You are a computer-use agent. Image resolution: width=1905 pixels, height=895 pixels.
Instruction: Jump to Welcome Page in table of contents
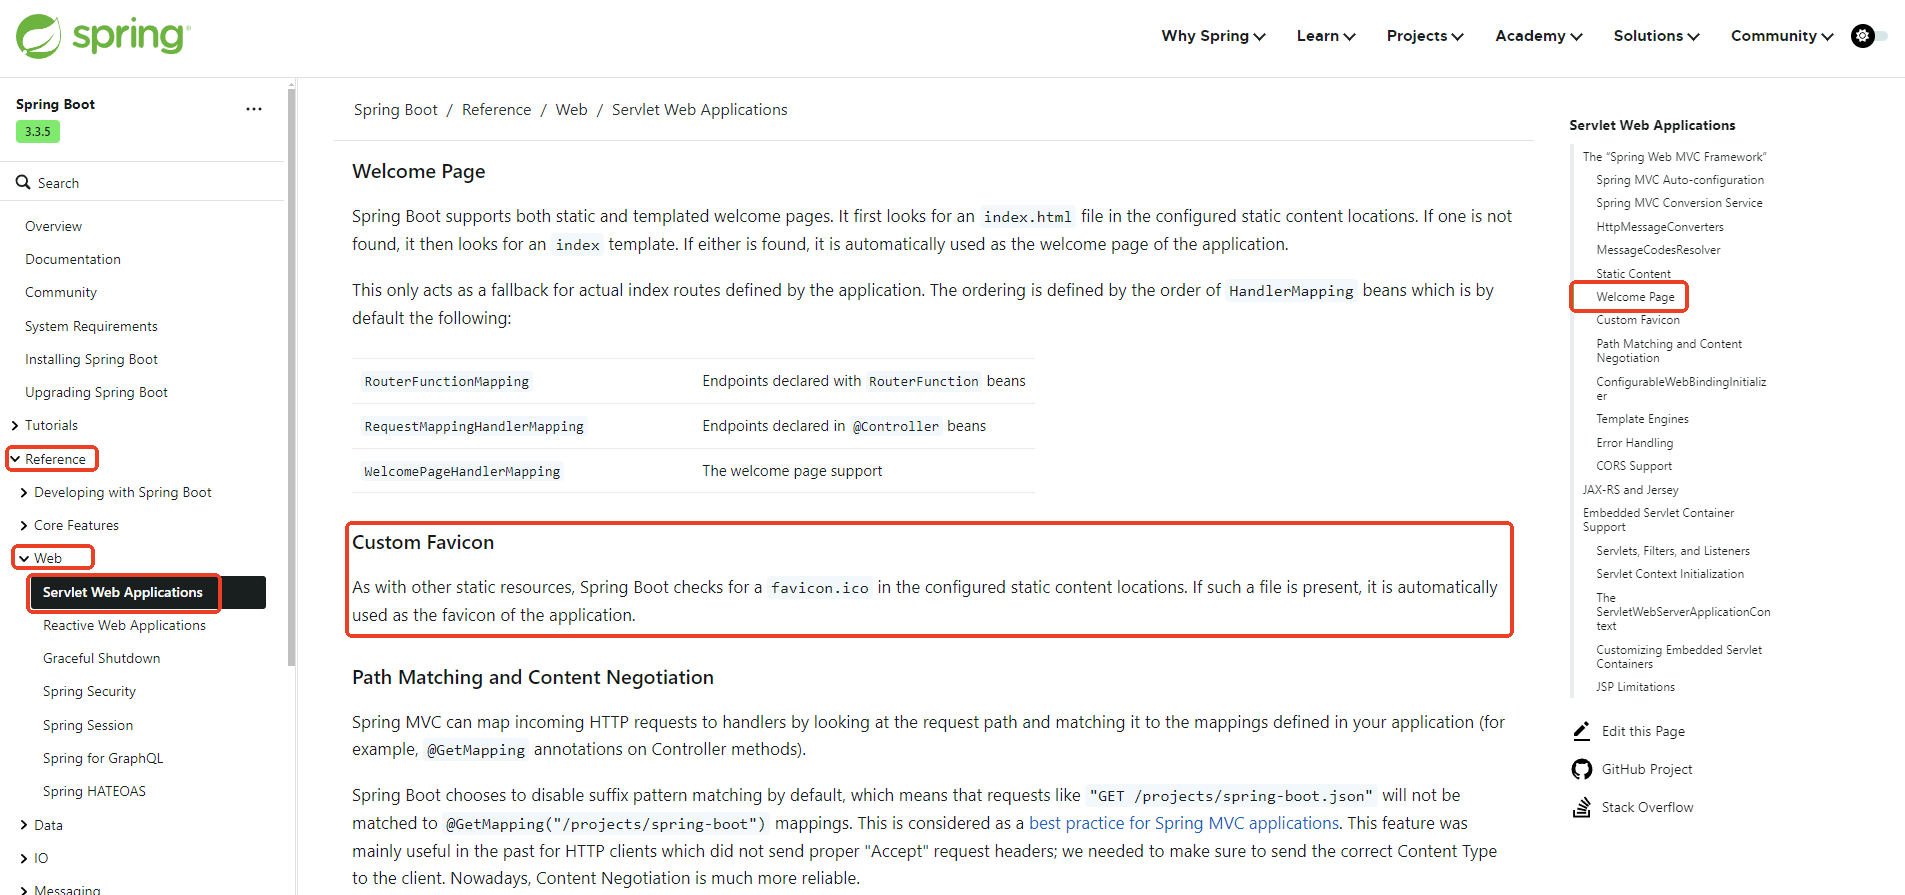click(x=1635, y=297)
